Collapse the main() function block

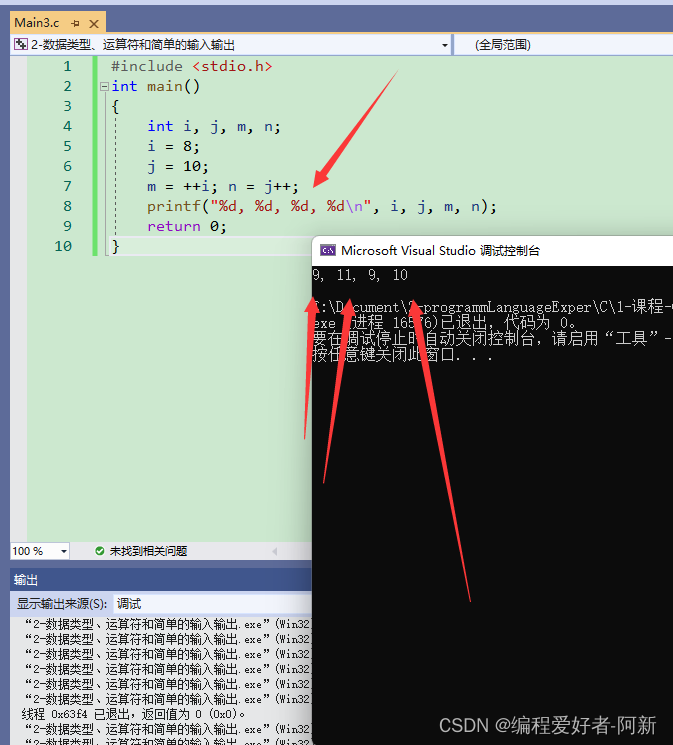click(104, 86)
